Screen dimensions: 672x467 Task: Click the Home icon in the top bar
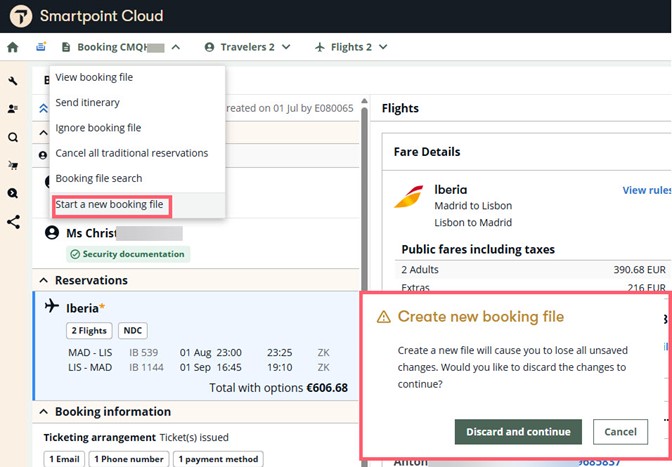click(13, 47)
